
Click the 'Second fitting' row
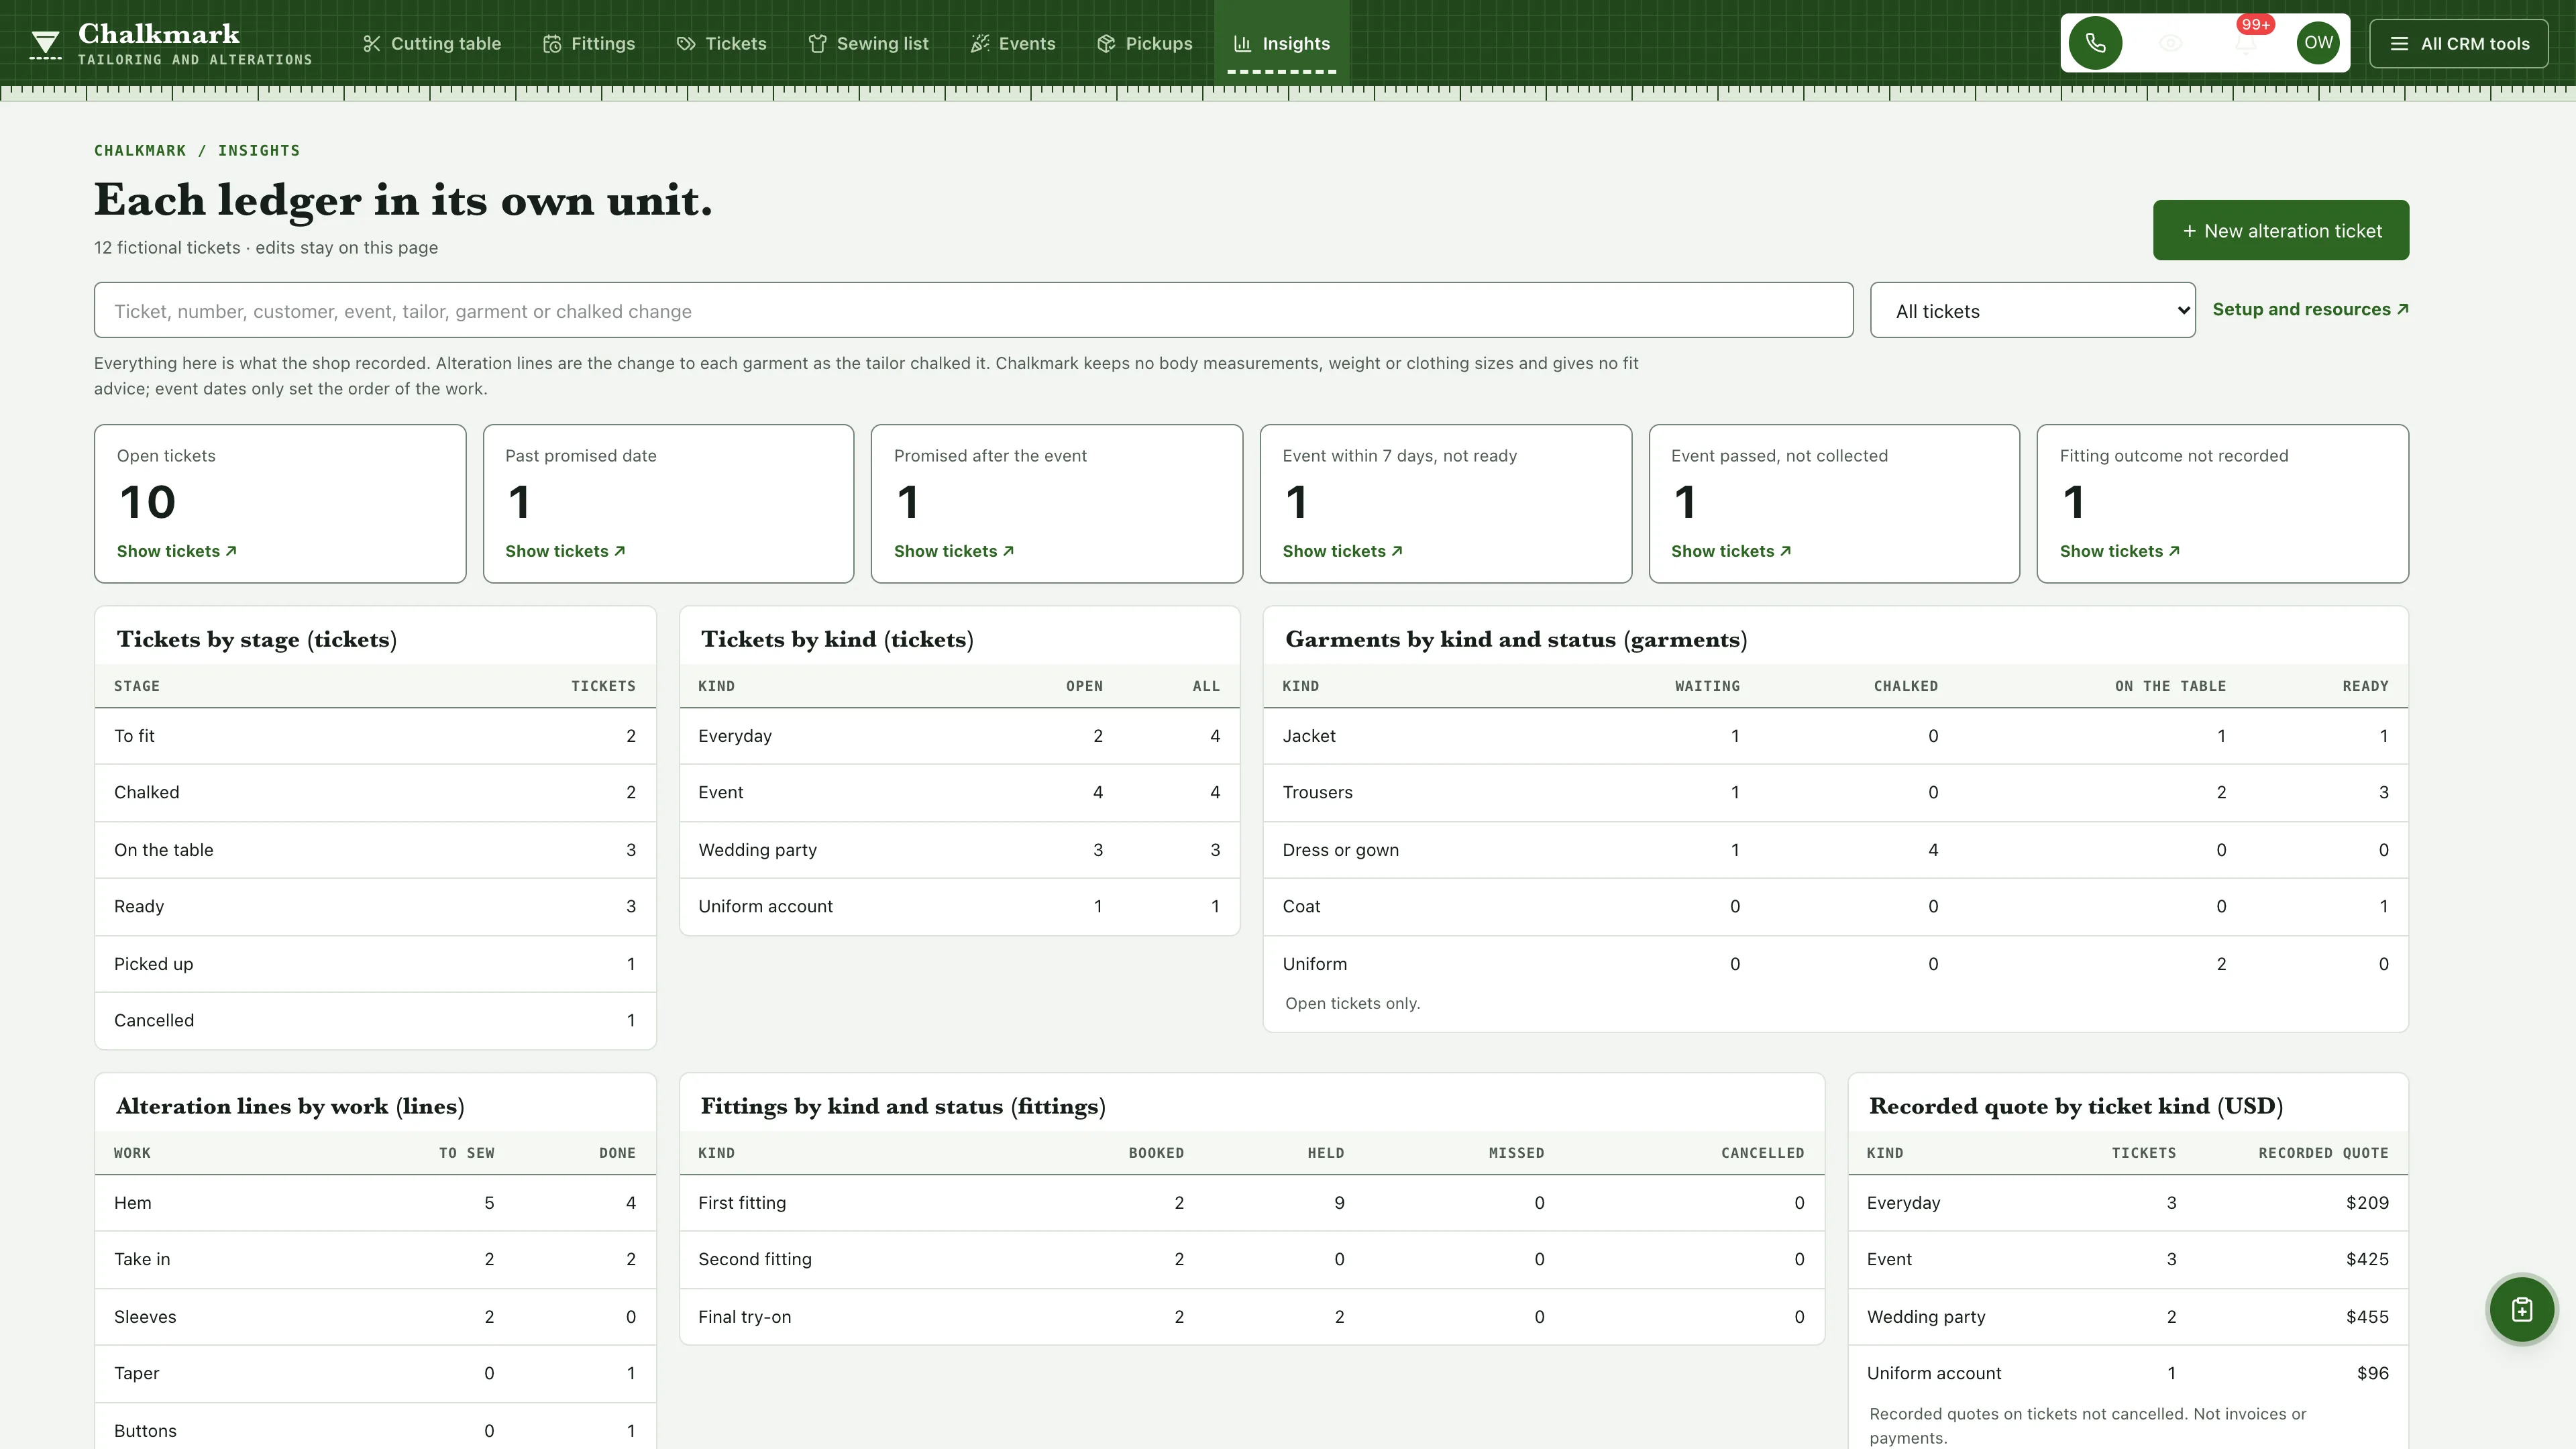(x=1251, y=1259)
